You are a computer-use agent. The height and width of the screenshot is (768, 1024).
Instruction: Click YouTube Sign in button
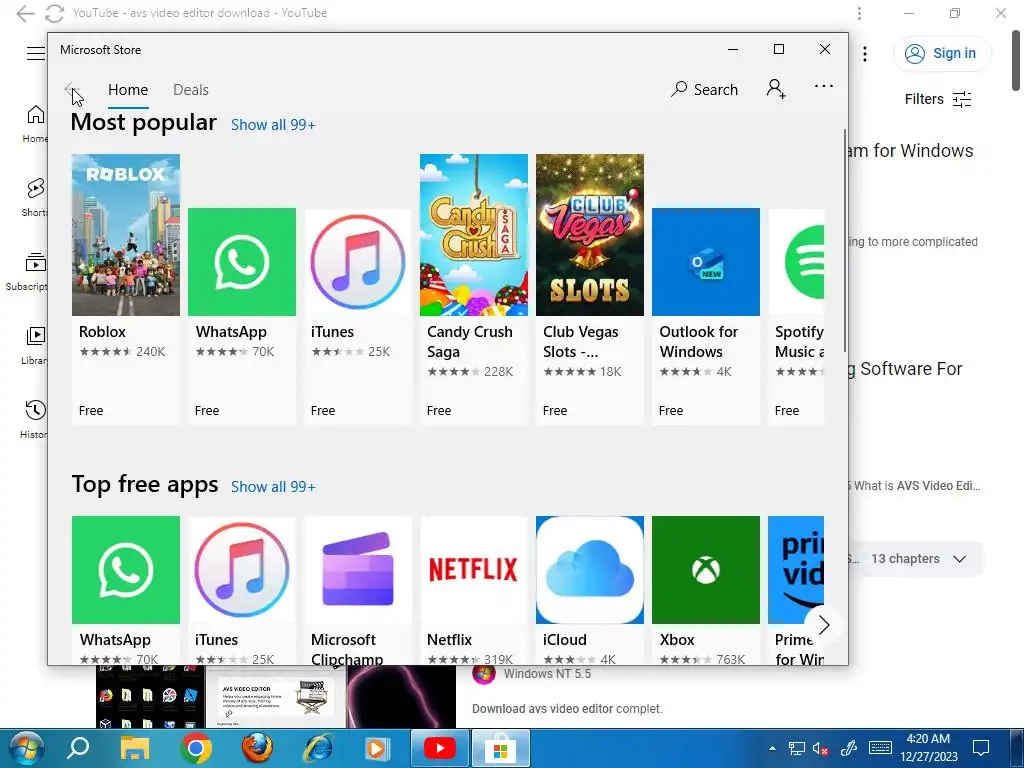[942, 54]
